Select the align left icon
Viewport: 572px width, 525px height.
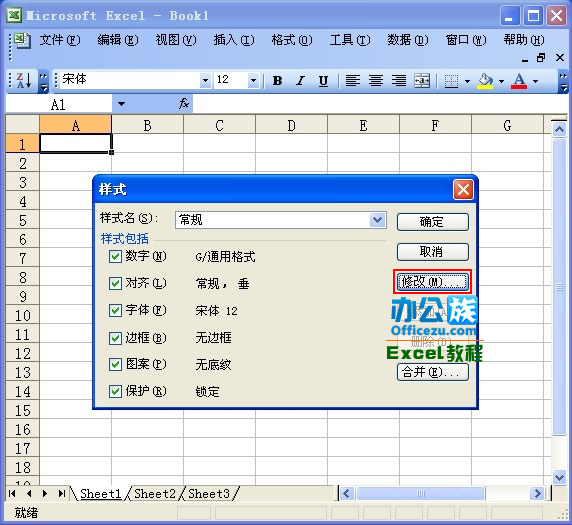coord(353,81)
